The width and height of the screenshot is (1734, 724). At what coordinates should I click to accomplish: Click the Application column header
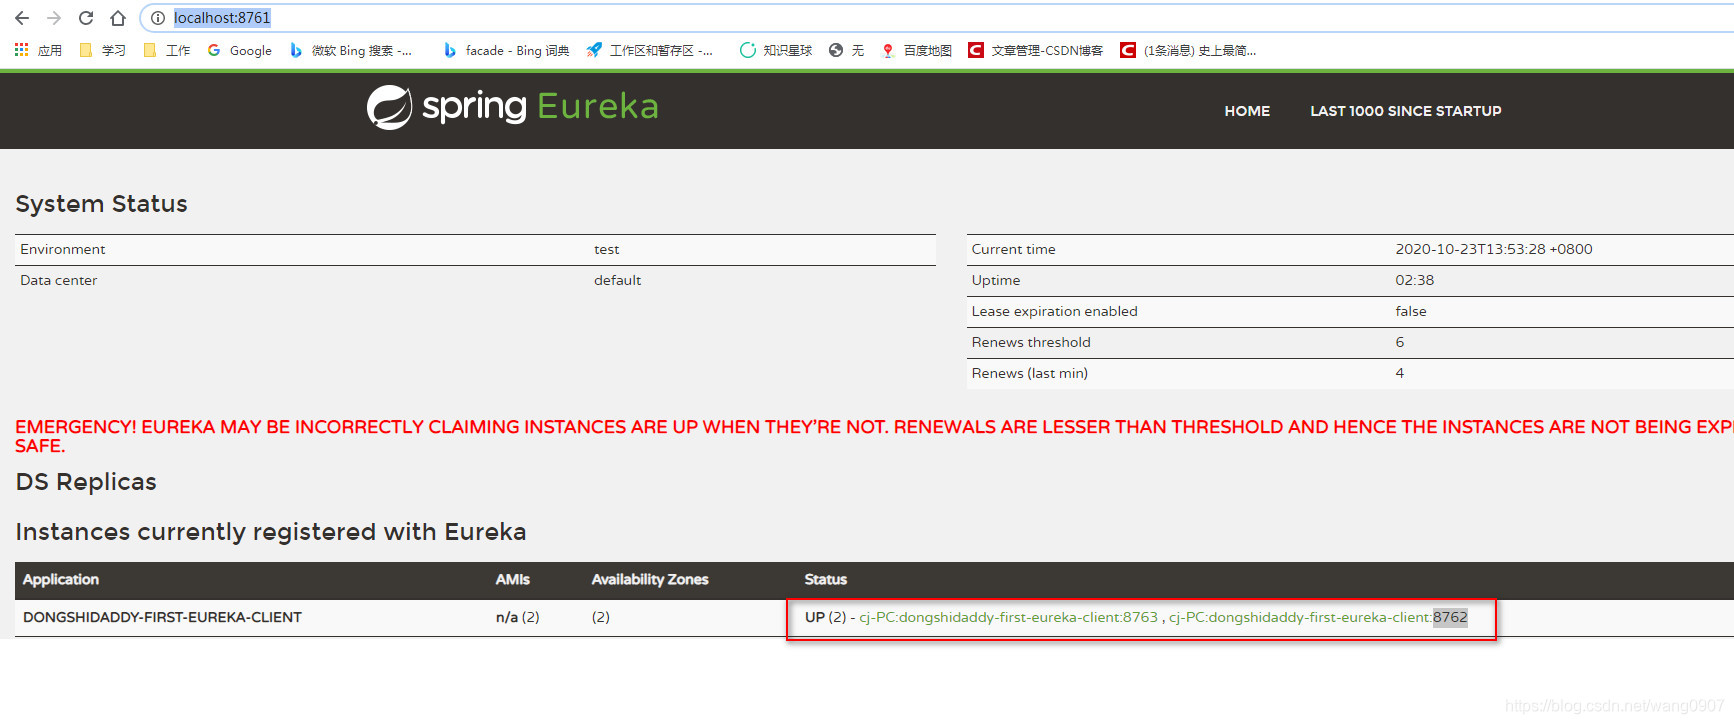[x=61, y=579]
